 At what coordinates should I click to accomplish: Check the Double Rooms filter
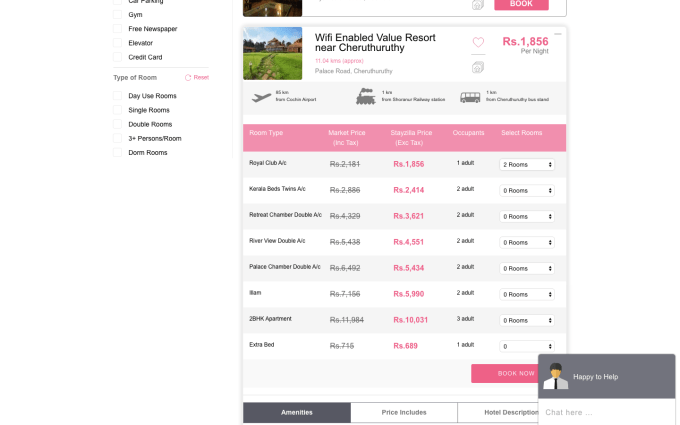tap(117, 124)
